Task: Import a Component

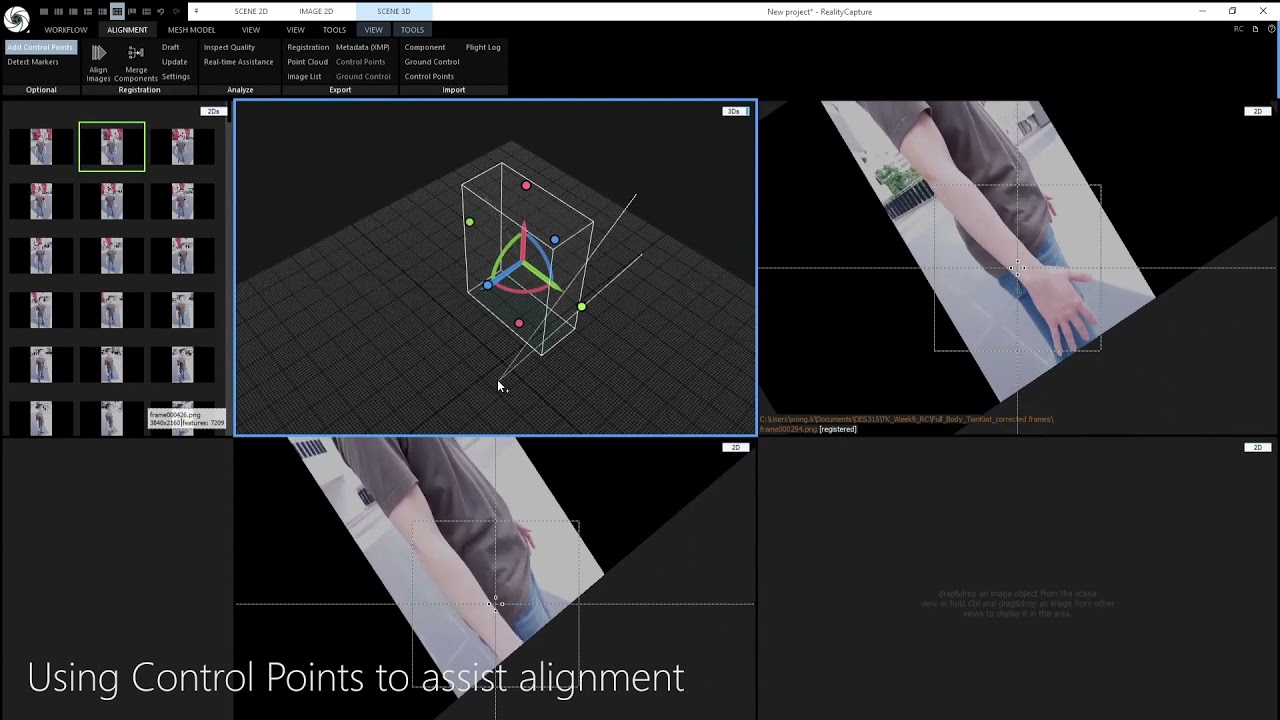Action: coord(425,47)
